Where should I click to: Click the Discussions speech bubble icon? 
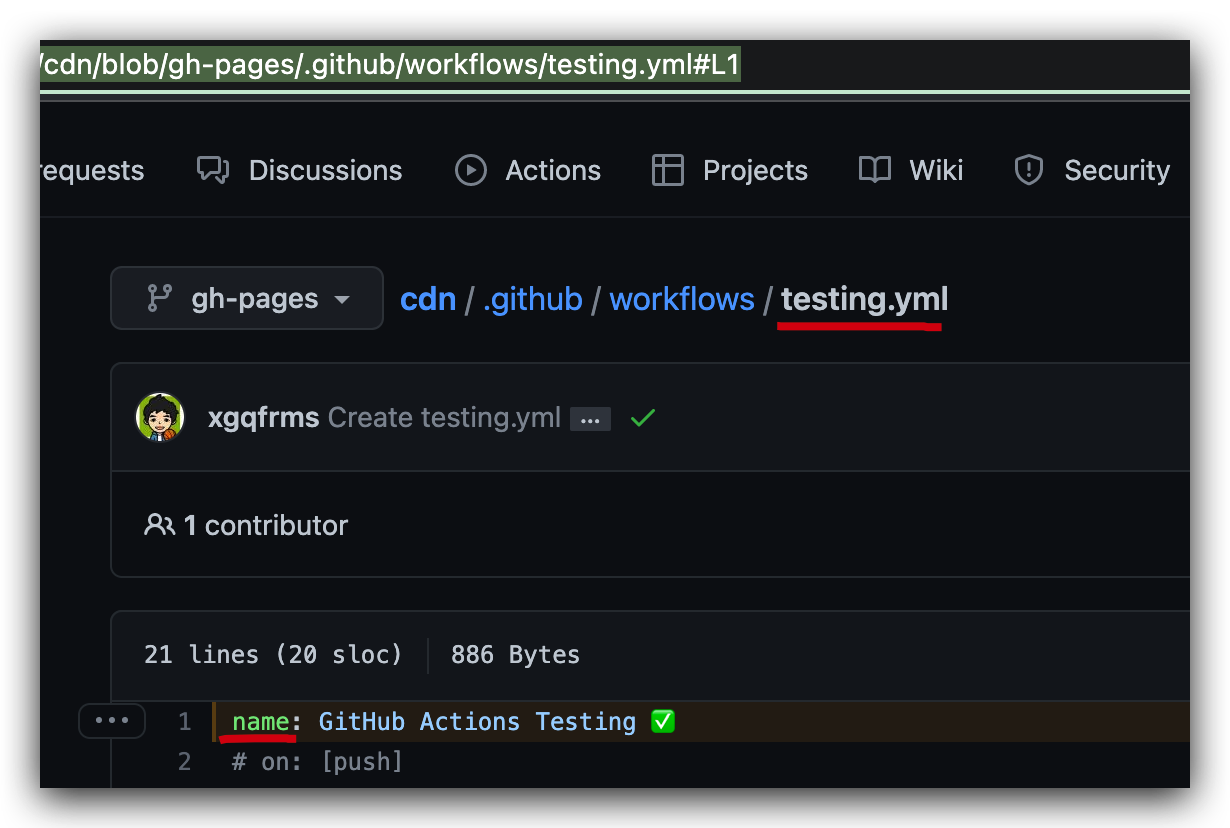click(x=213, y=170)
